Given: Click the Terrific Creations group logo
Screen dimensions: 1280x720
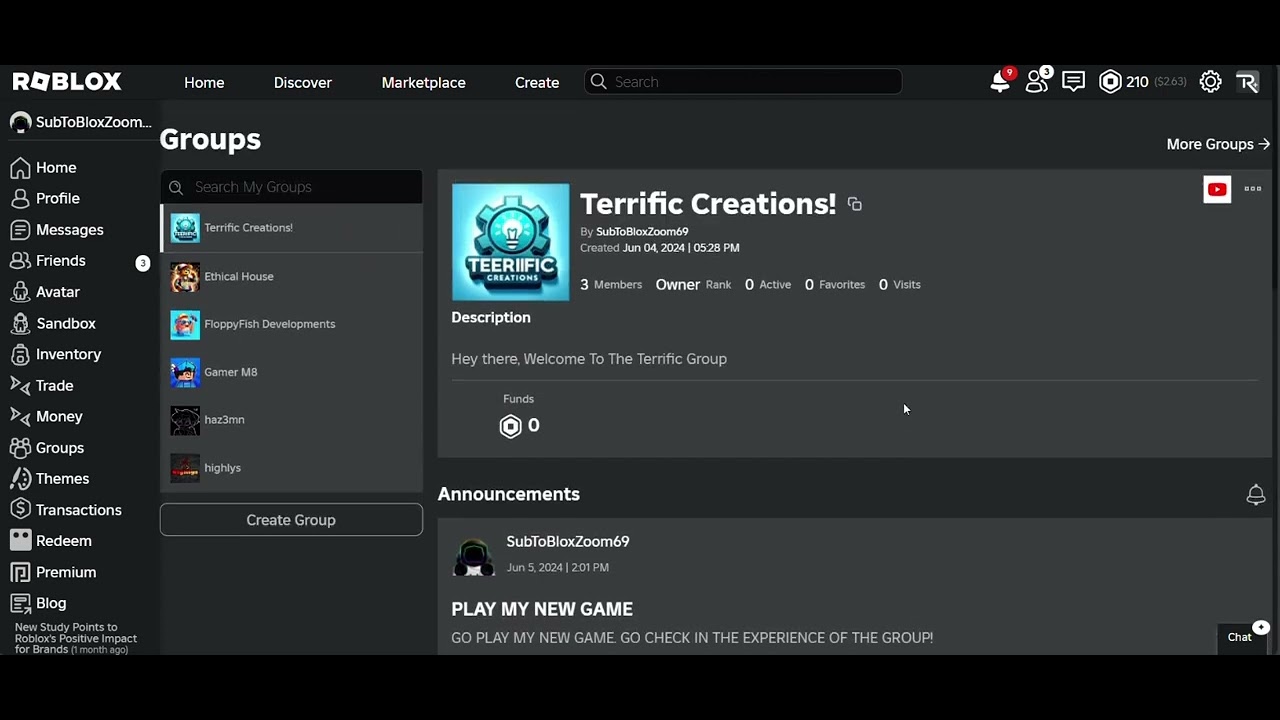Looking at the screenshot, I should click(x=510, y=242).
